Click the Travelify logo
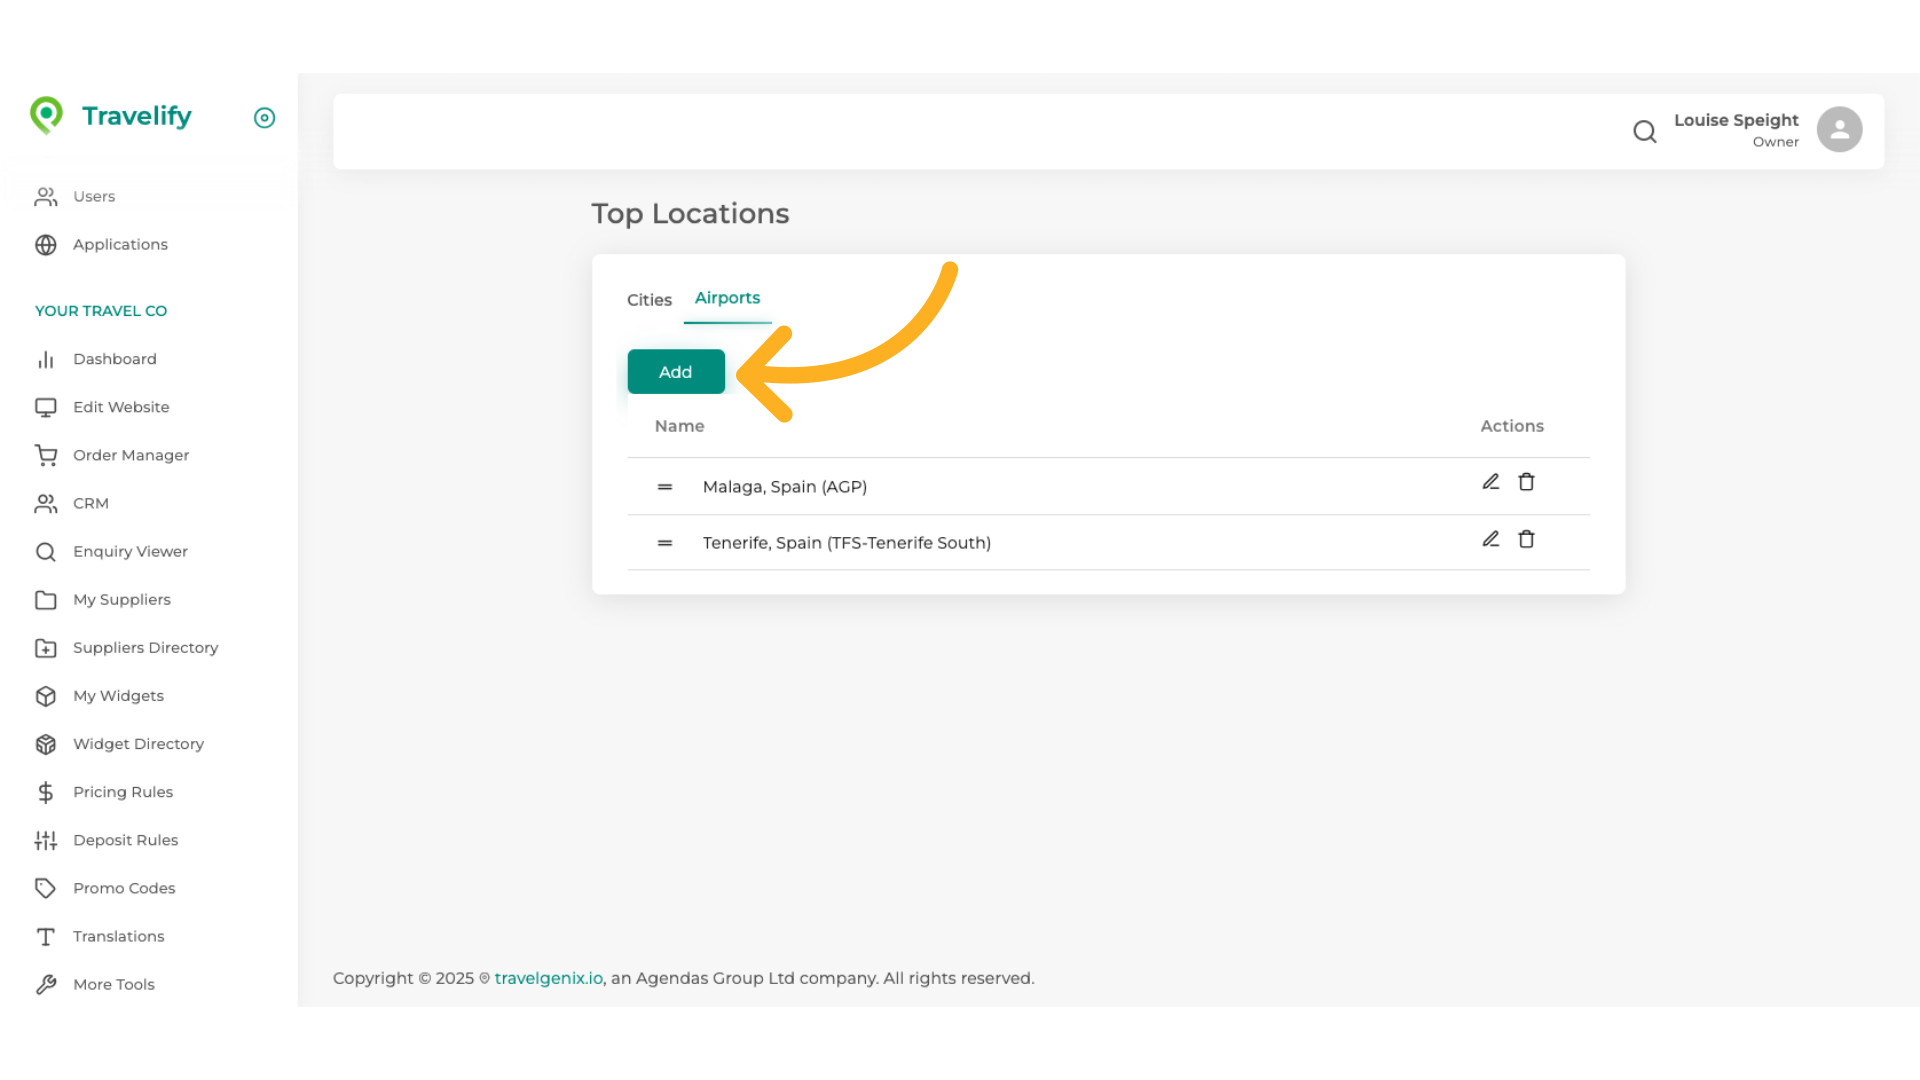Viewport: 1920px width, 1080px height. (111, 116)
